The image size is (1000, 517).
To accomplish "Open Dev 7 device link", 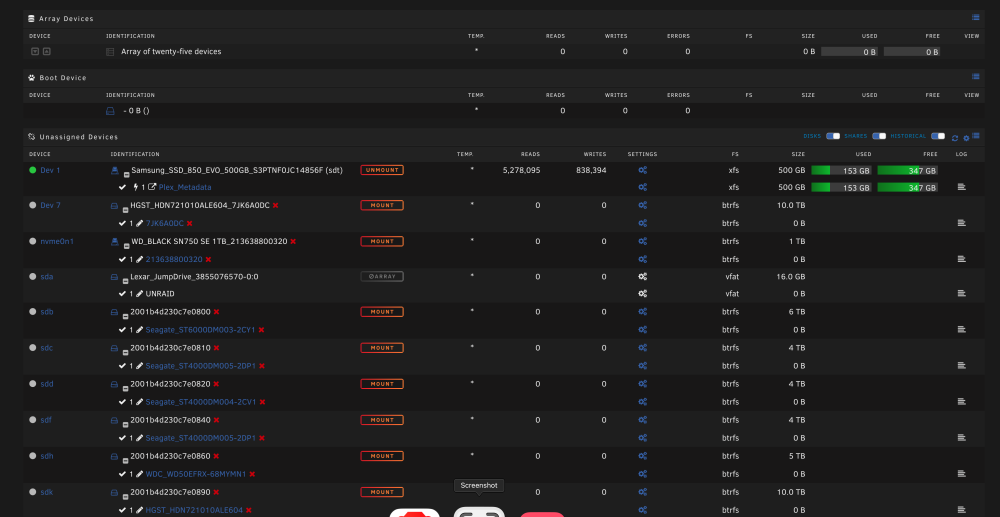I will click(50, 205).
